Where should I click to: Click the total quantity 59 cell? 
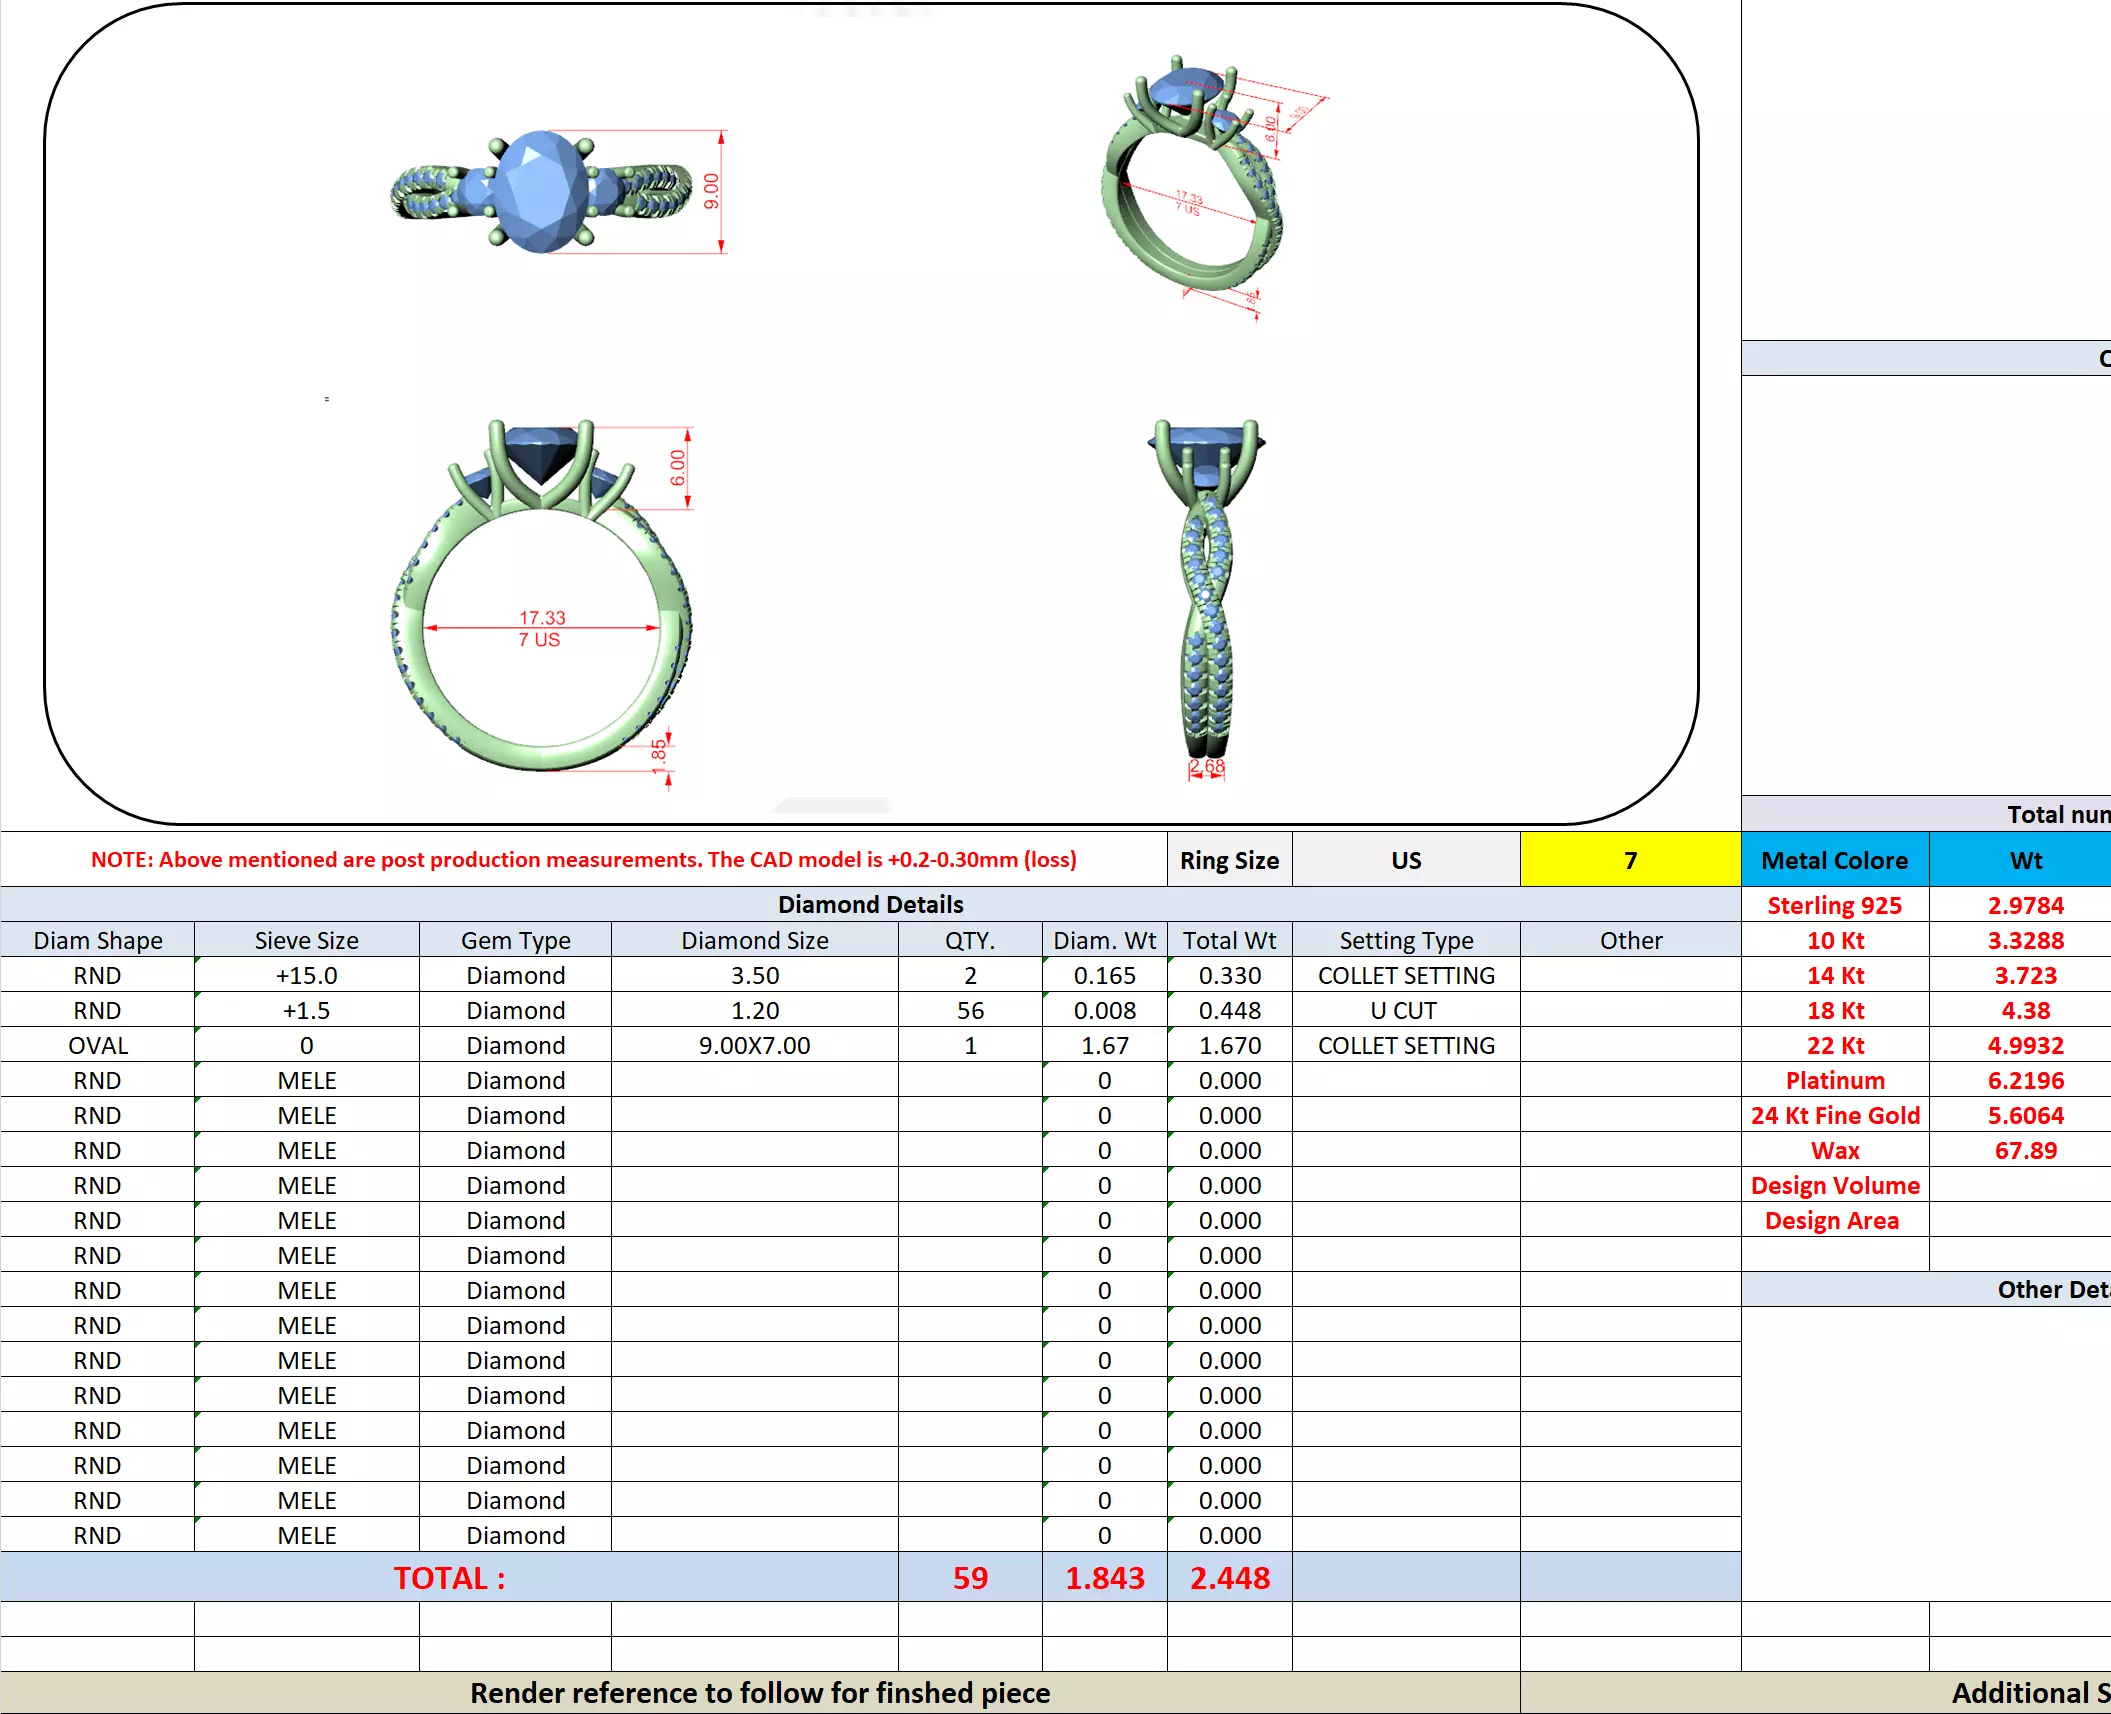969,1577
